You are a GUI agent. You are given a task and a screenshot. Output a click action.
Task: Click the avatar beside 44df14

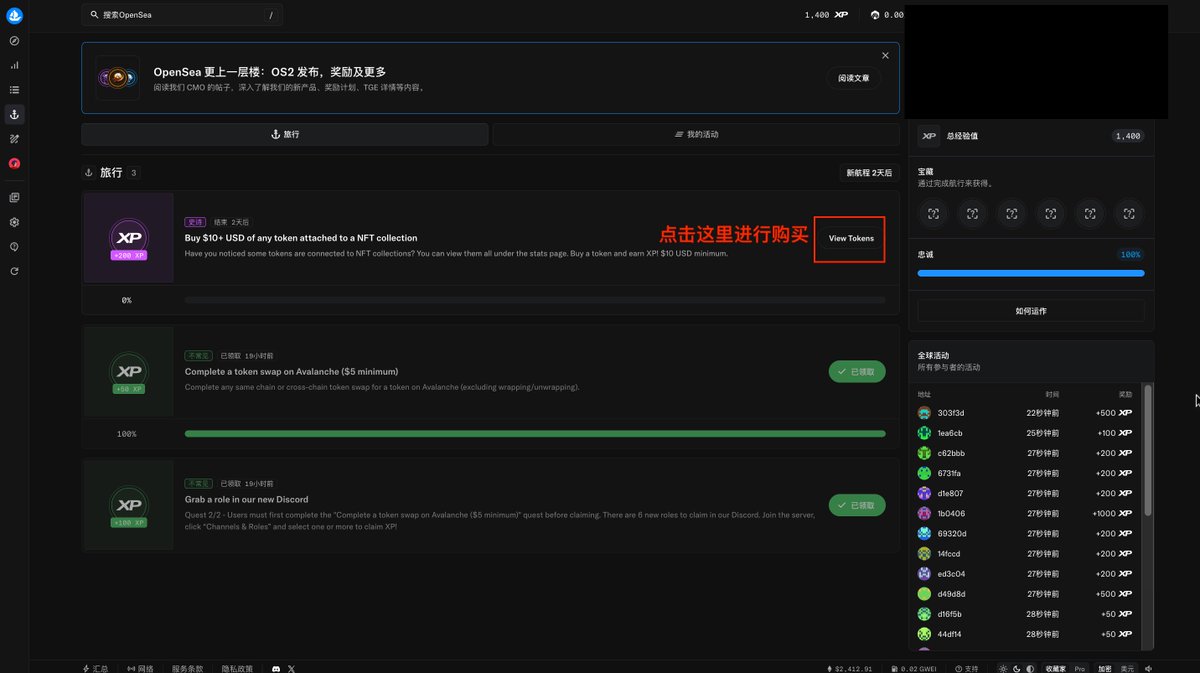[924, 634]
